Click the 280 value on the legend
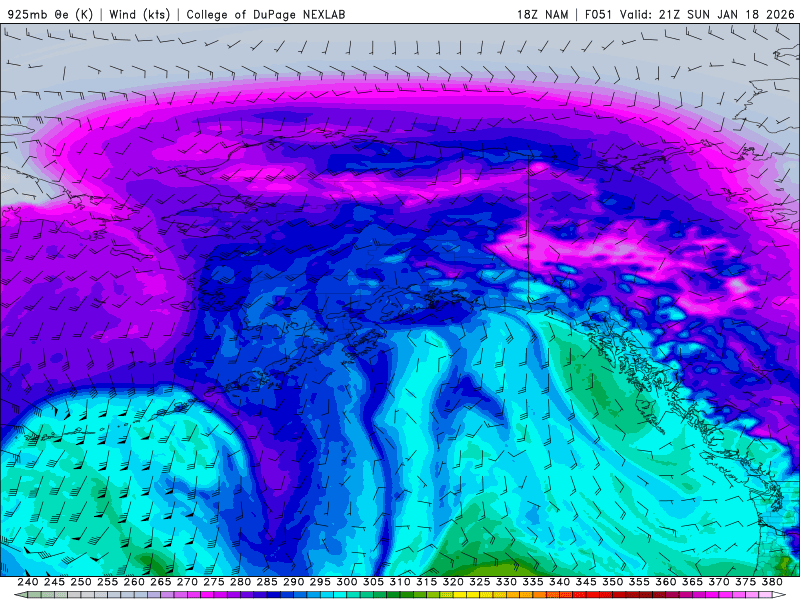The height and width of the screenshot is (600, 800). (240, 582)
